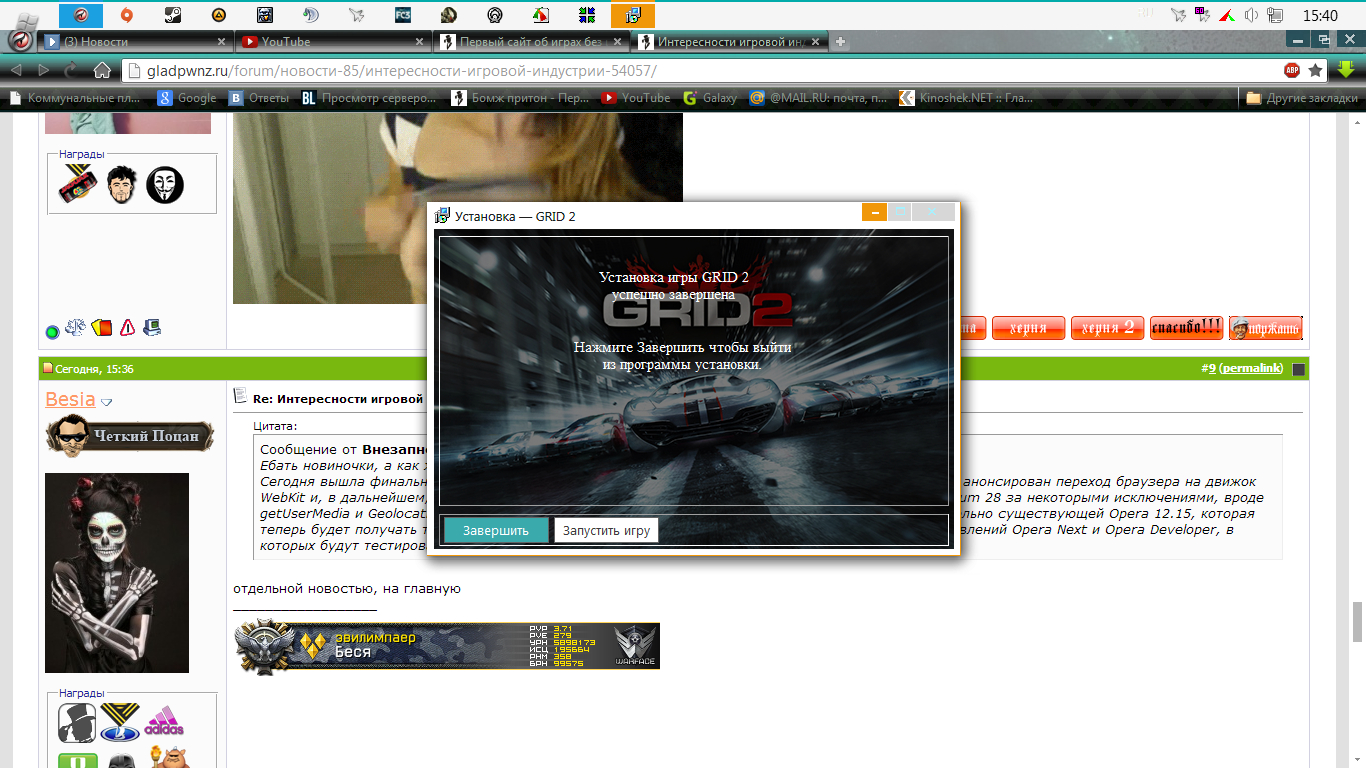
Task: Switch to the Первый сайт об играх tab
Action: (532, 42)
